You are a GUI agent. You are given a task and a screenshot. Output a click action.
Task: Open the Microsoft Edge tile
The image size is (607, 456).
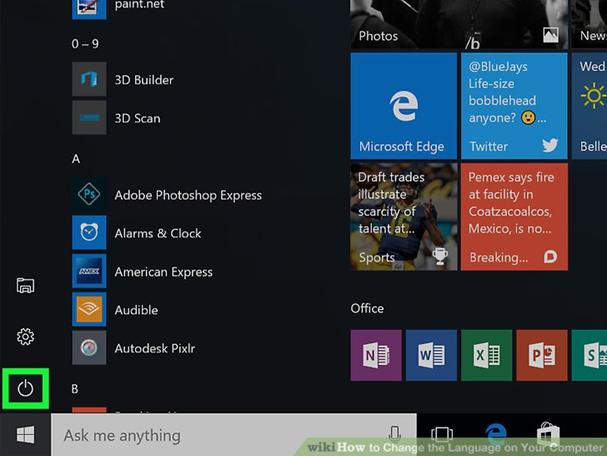(x=404, y=106)
